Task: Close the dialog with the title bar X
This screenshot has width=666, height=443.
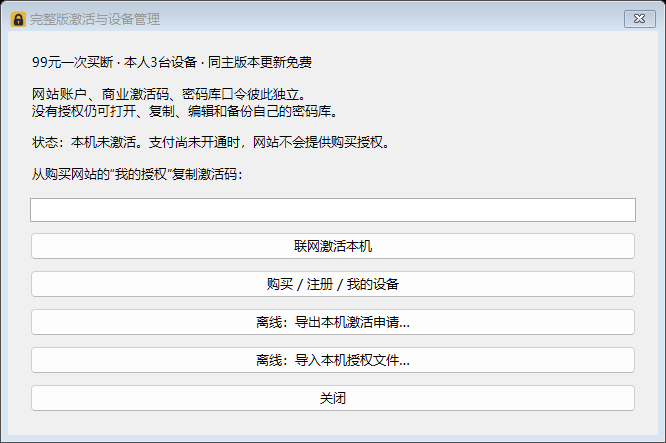Action: click(639, 19)
